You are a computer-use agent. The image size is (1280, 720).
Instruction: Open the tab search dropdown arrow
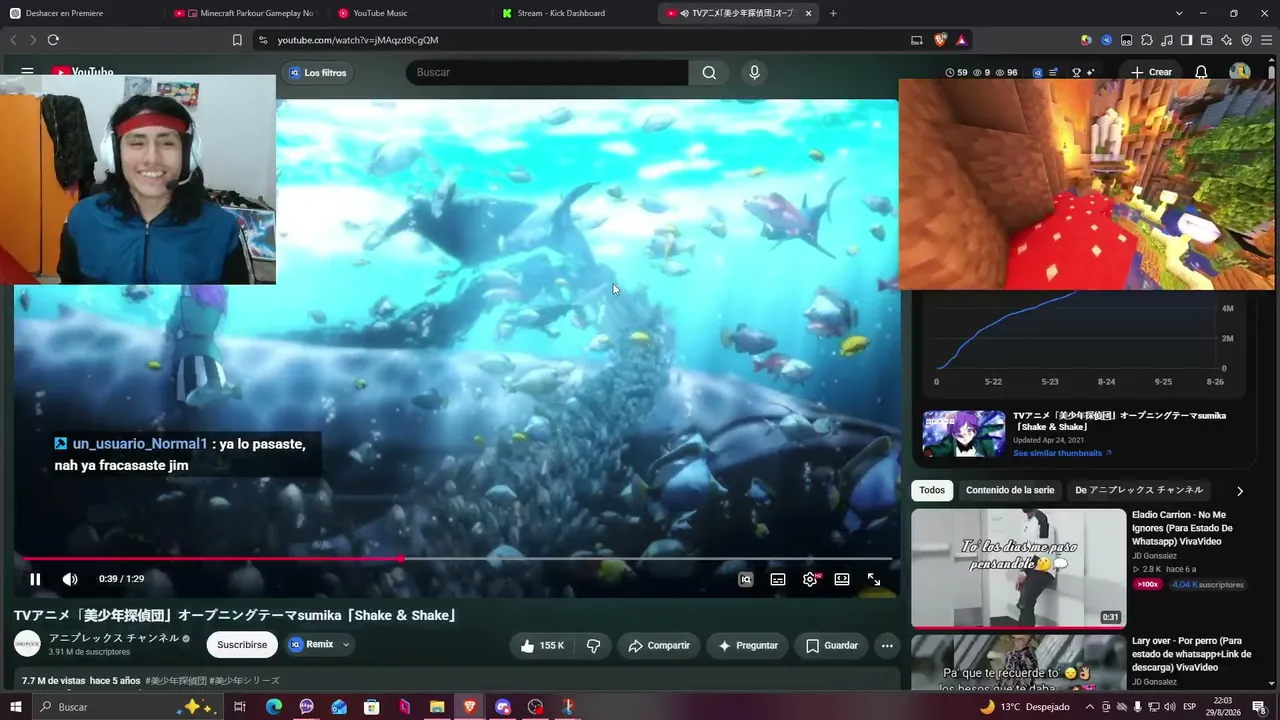(1179, 13)
